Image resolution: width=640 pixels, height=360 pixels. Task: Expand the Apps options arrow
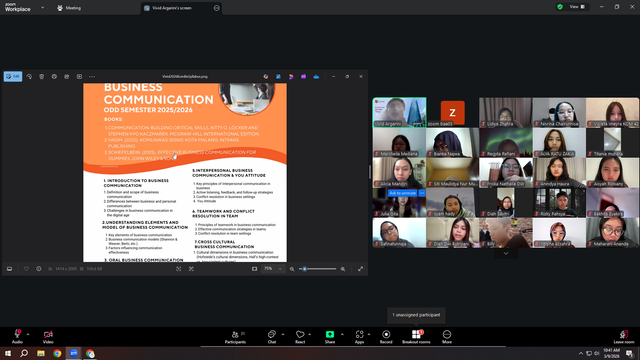[x=369, y=334]
